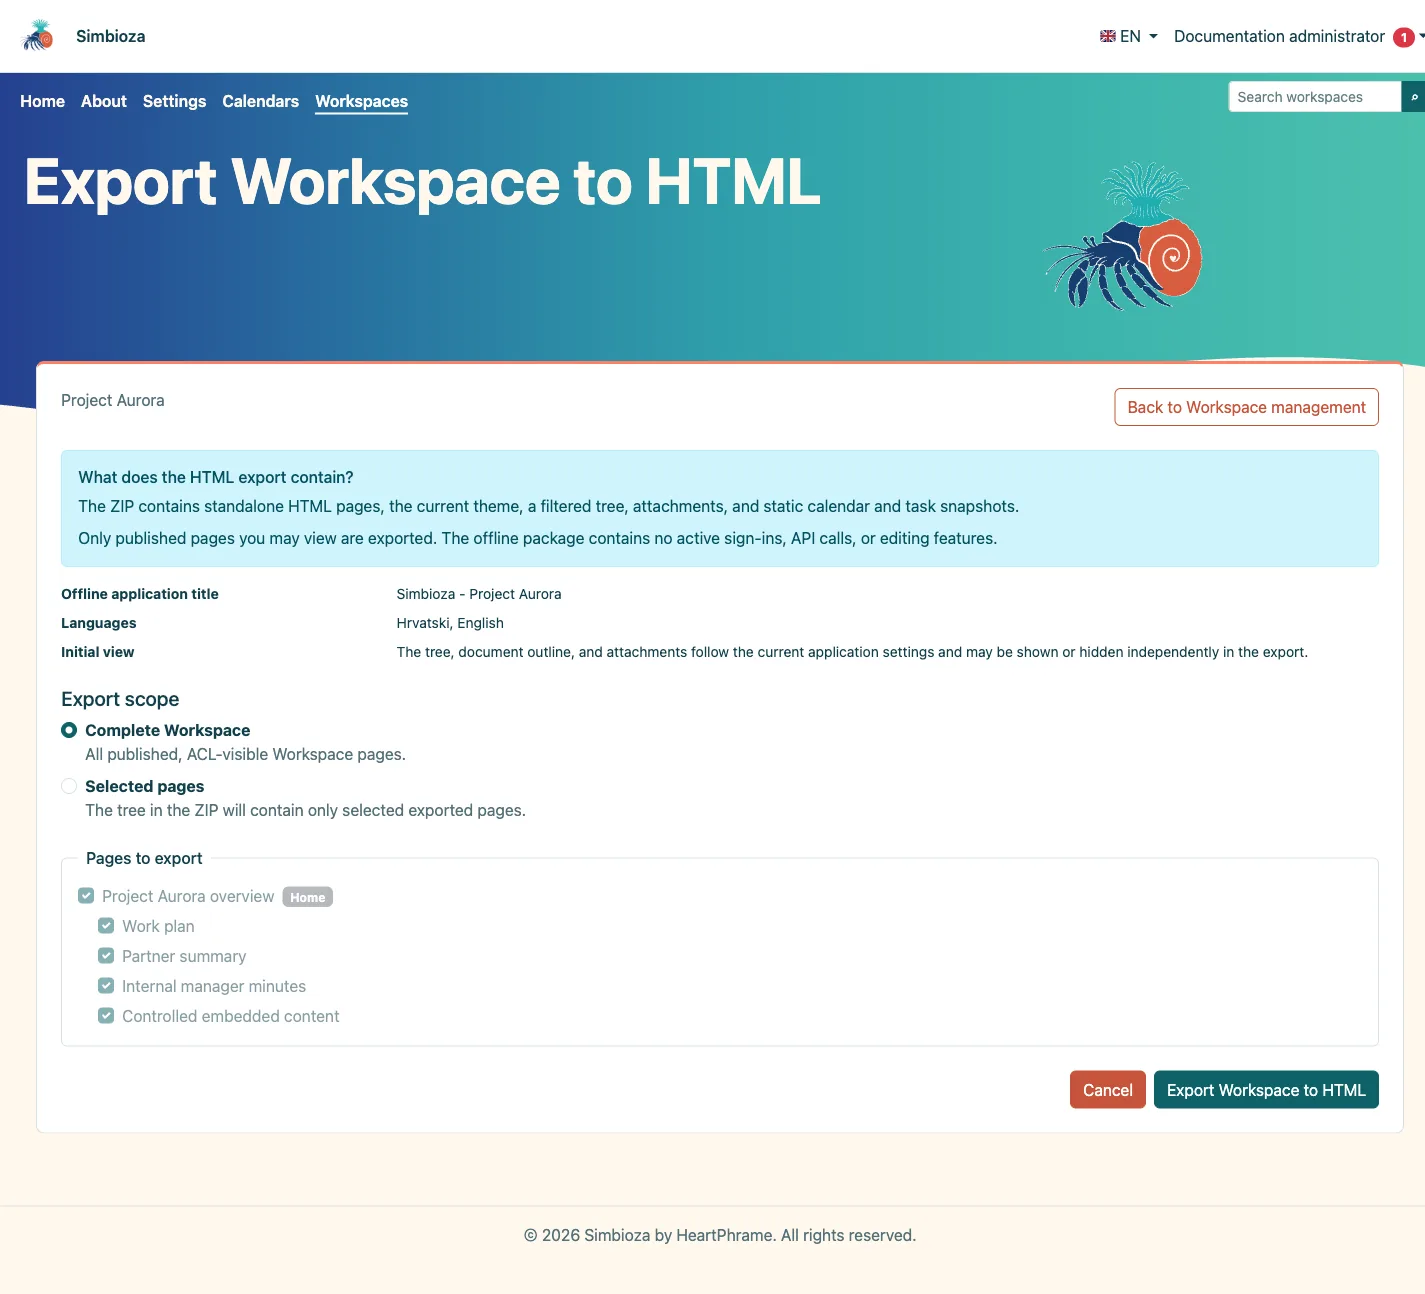Toggle the Internal manager minutes checkbox

click(106, 986)
